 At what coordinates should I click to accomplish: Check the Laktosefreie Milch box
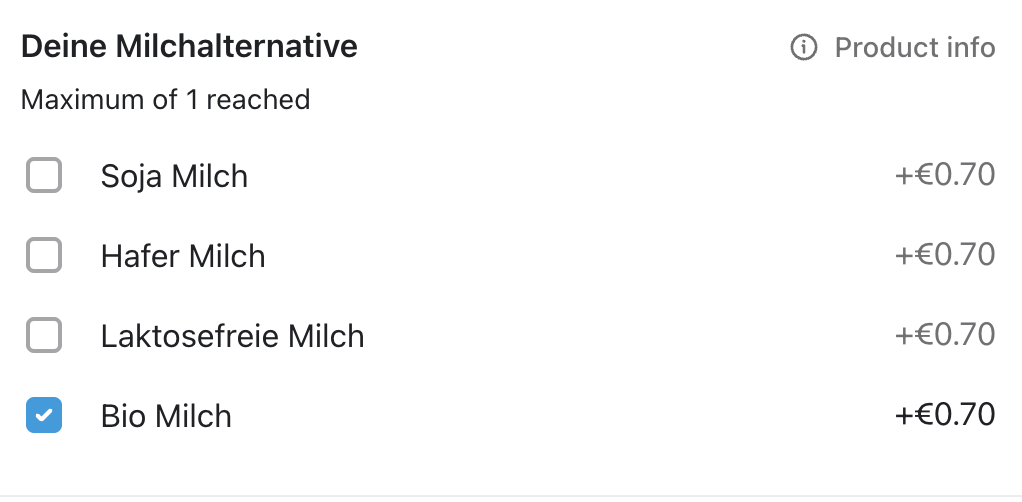44,336
